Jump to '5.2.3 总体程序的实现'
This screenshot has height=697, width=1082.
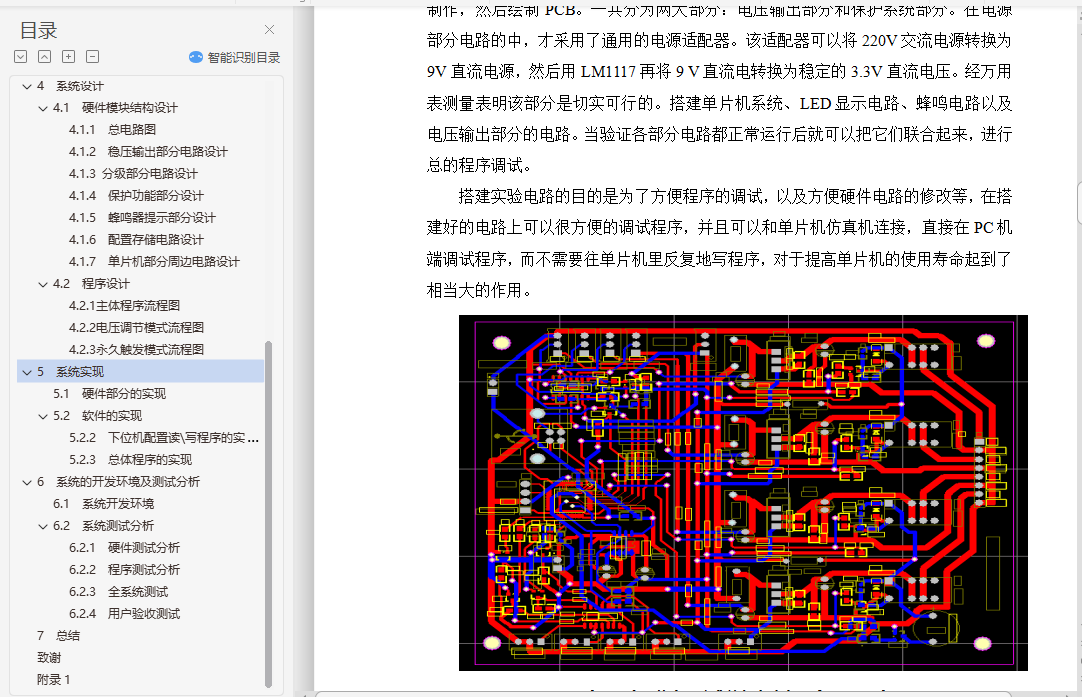click(x=130, y=460)
